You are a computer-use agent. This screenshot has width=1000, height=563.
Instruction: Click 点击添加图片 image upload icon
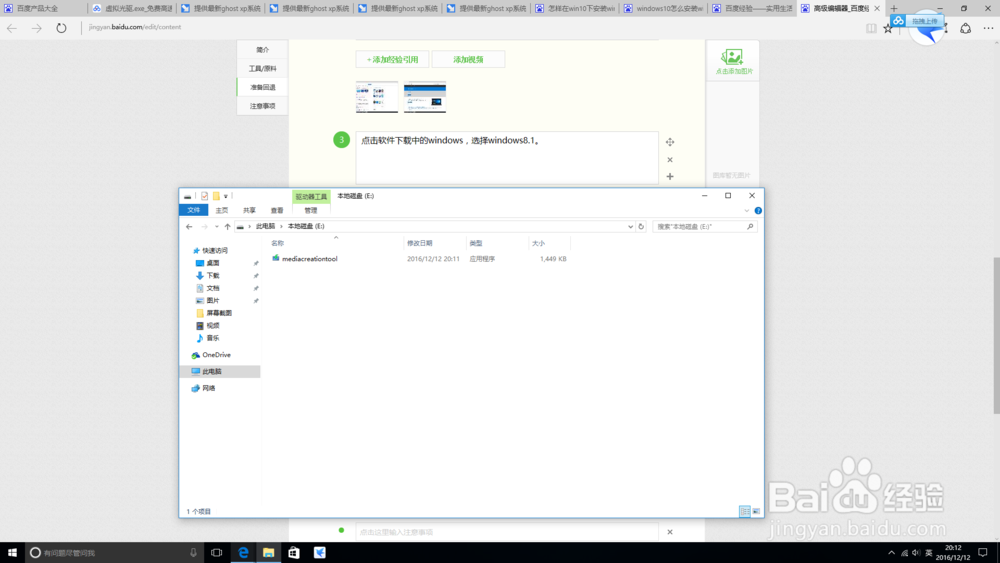click(733, 61)
